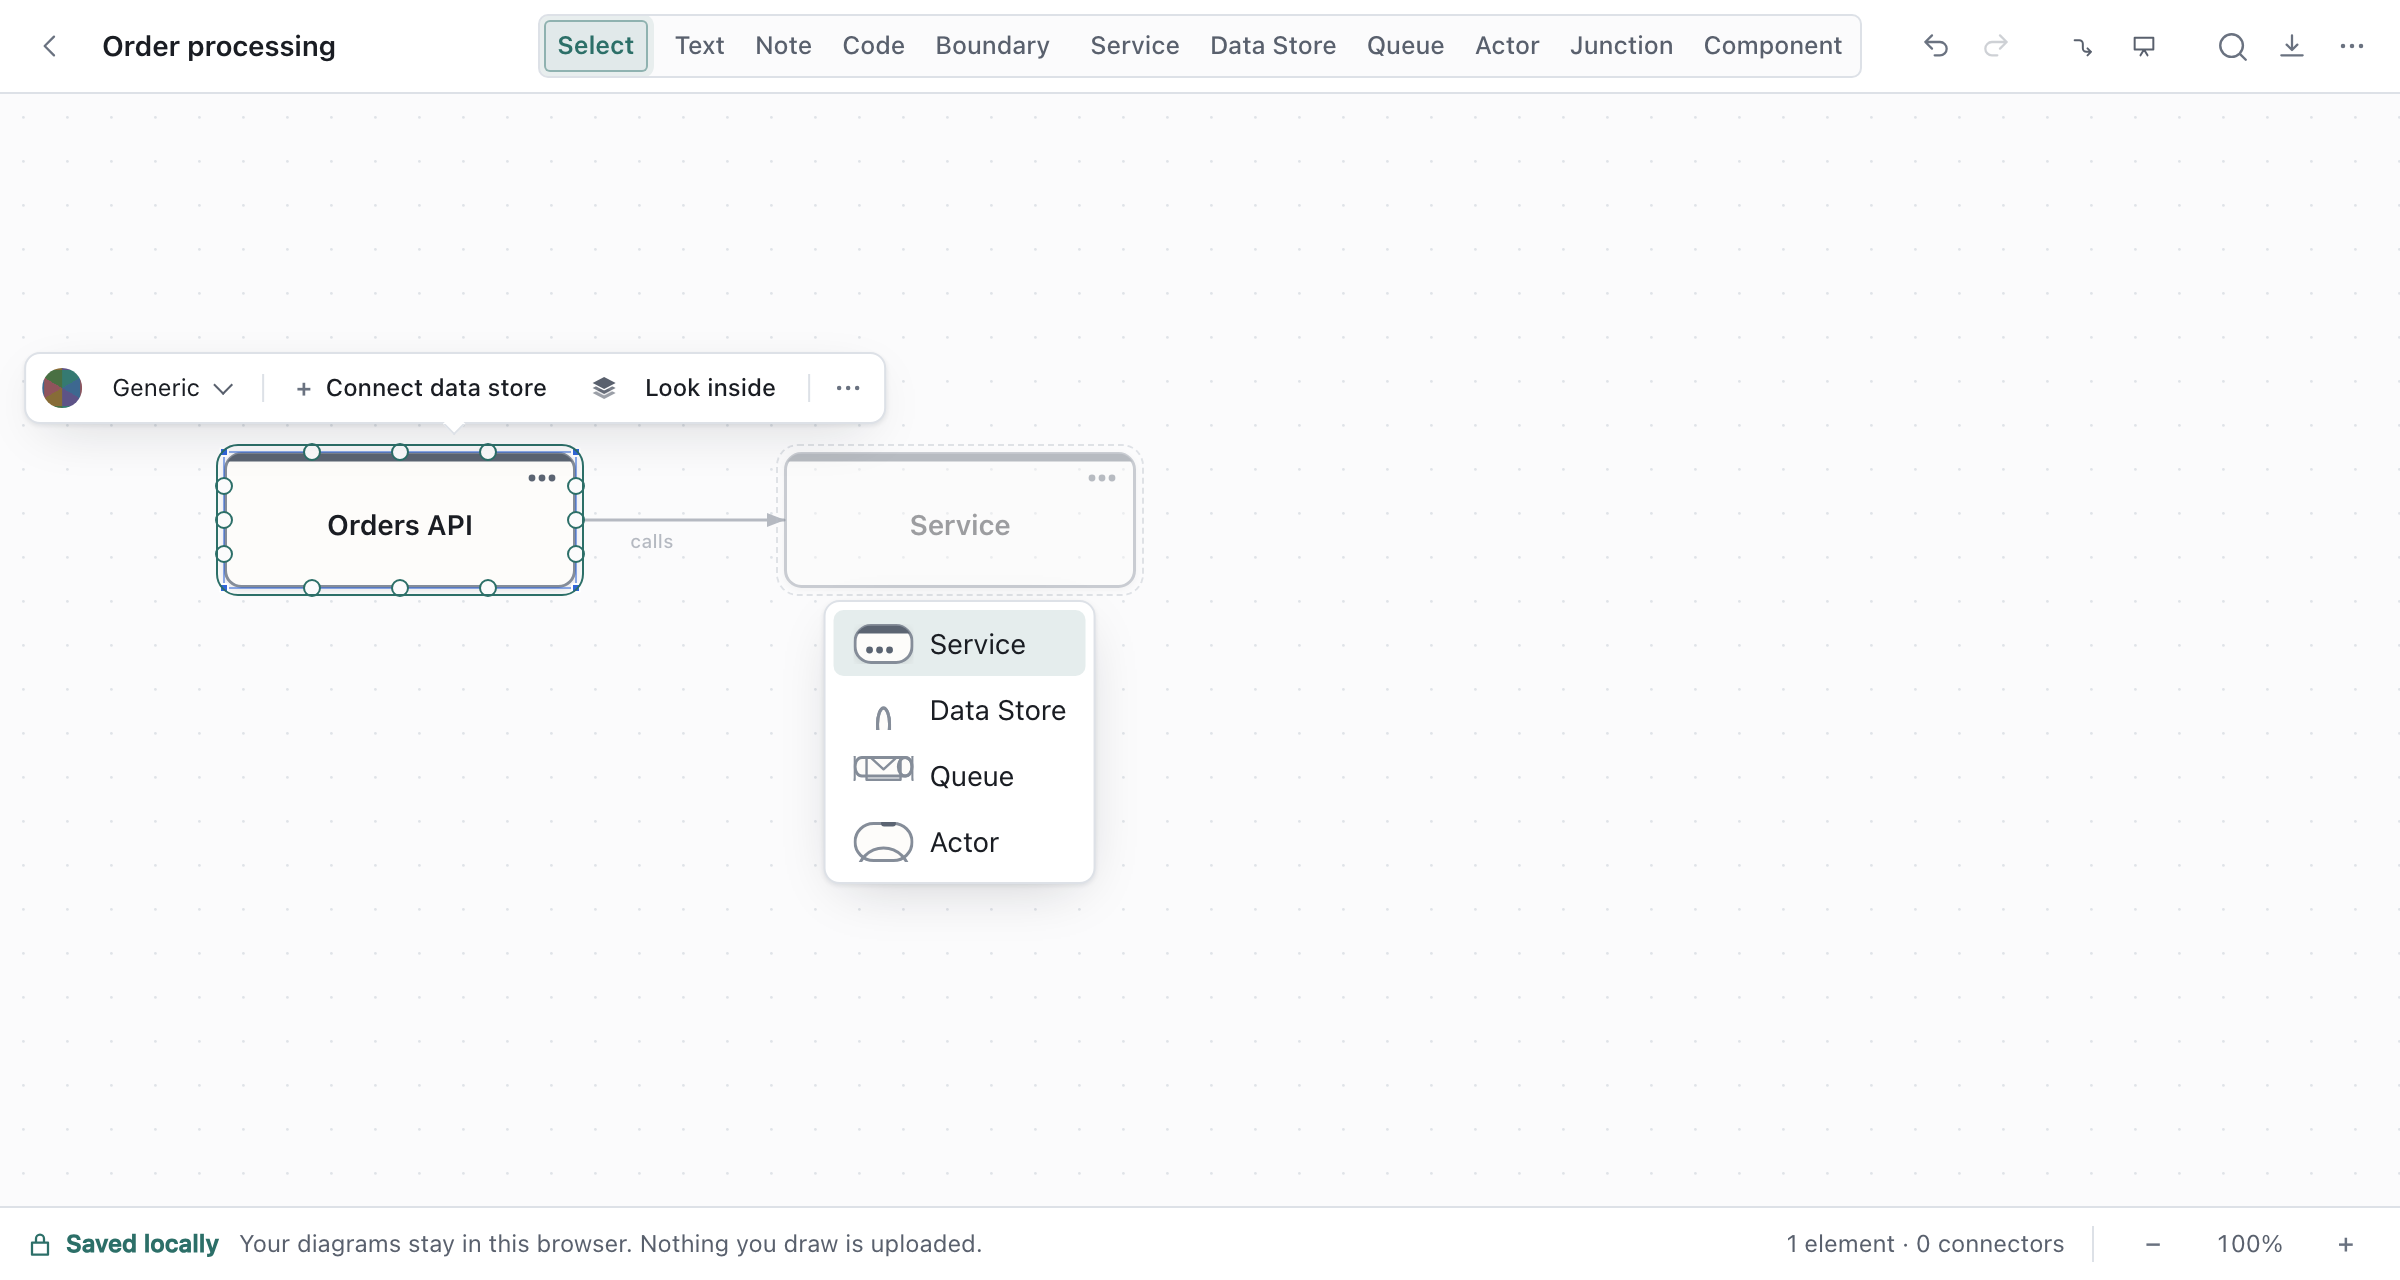The height and width of the screenshot is (1280, 2400).
Task: Select the connector arrow tool icon
Action: (x=2083, y=46)
